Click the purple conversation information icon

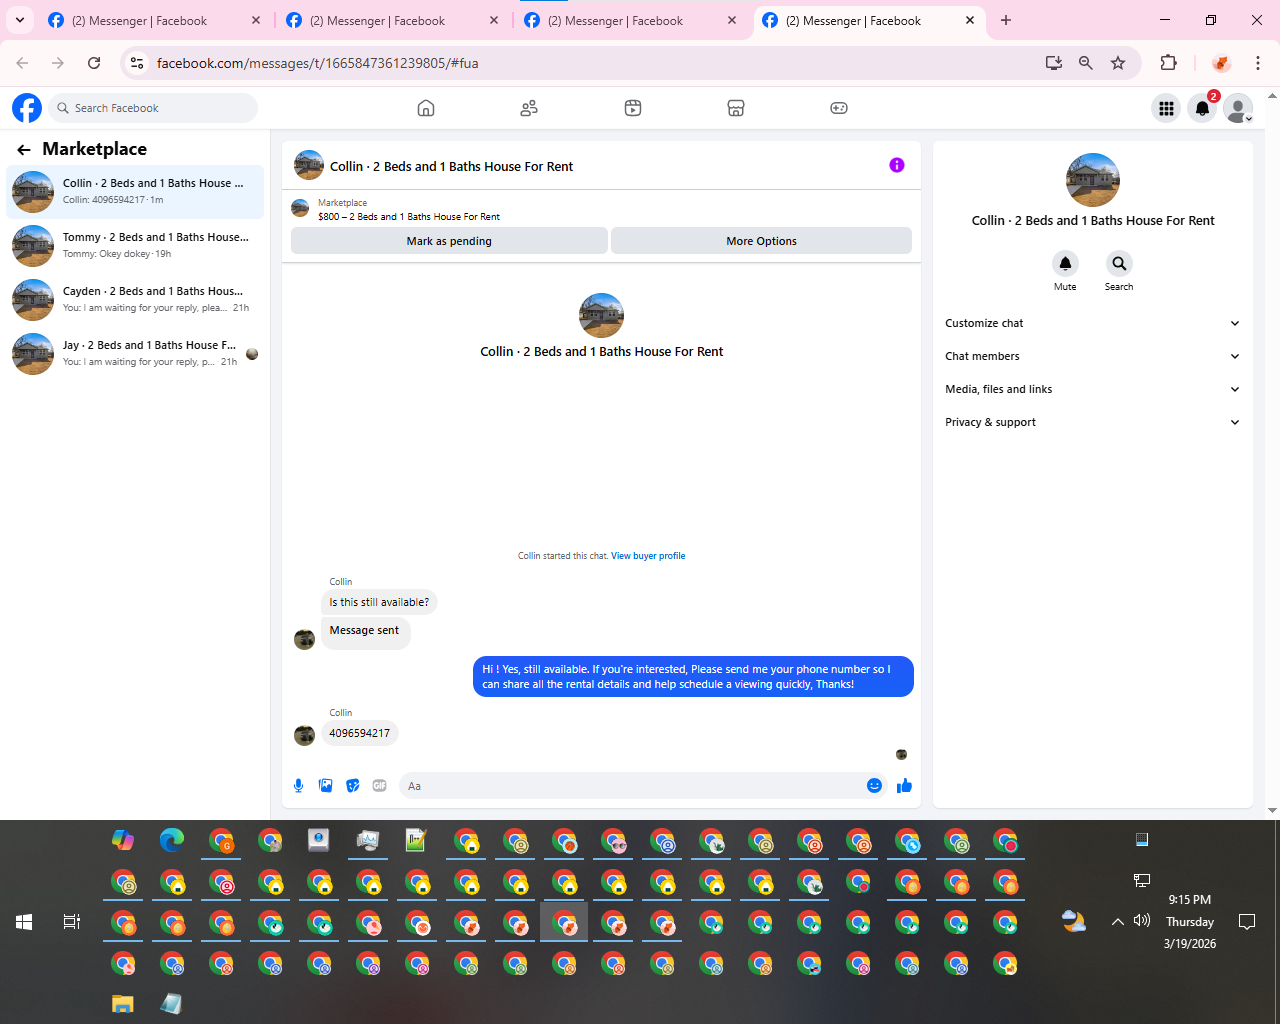pyautogui.click(x=897, y=165)
